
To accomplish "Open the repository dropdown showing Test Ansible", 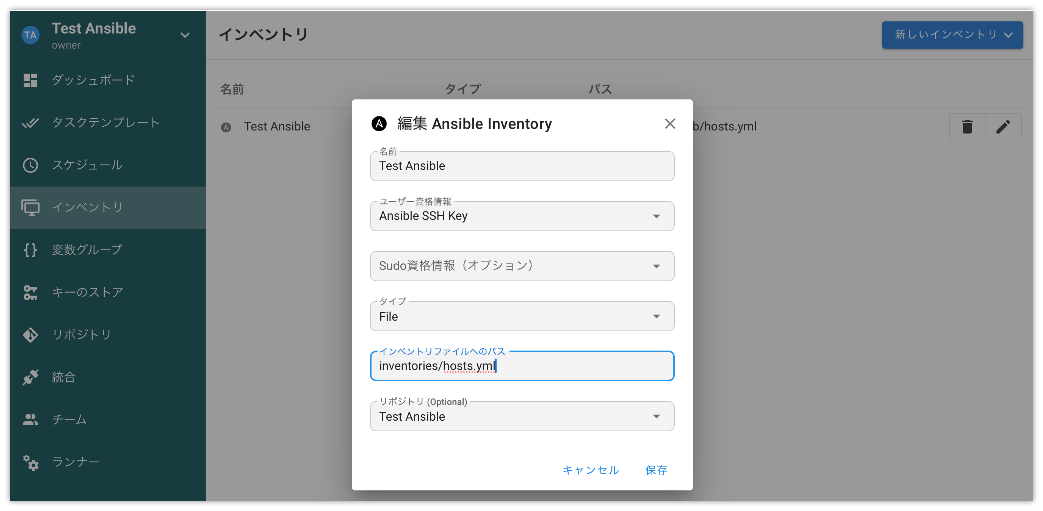I will tap(522, 417).
